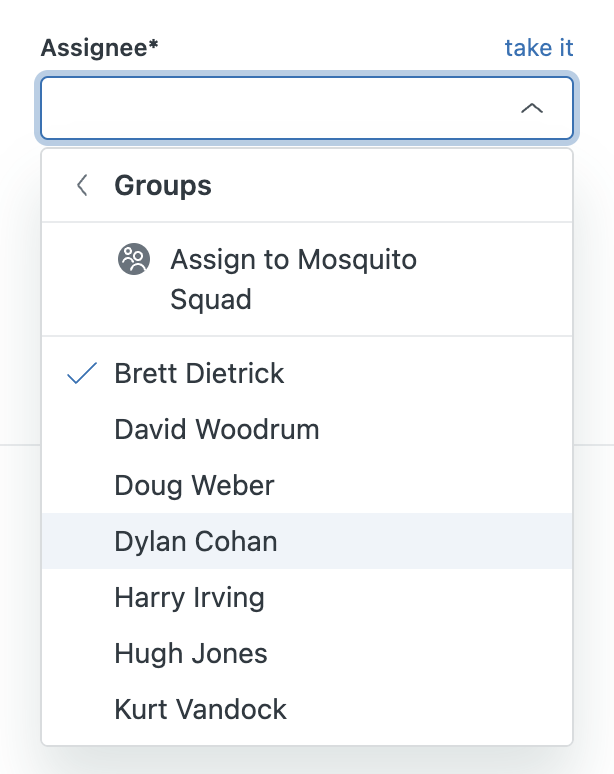The width and height of the screenshot is (614, 774).
Task: Click the "take it" link
Action: [x=538, y=48]
